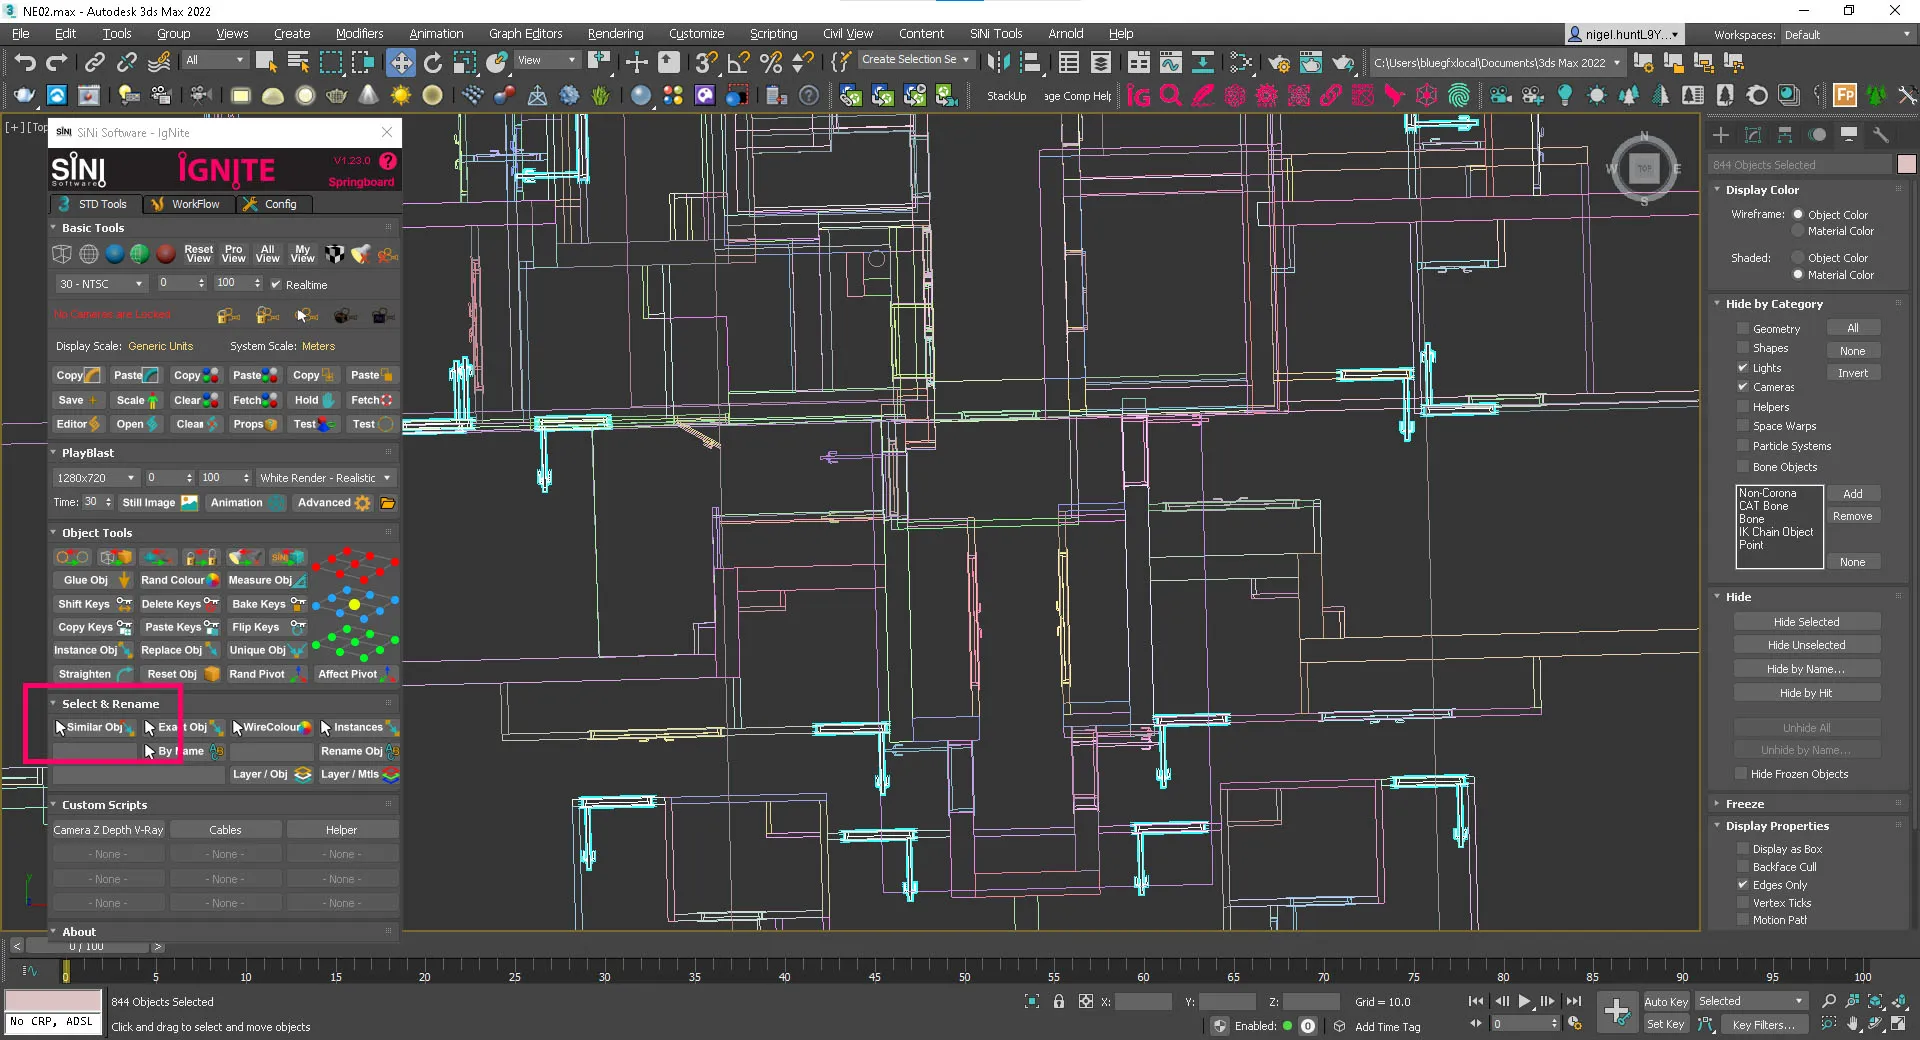Select Wireframe Material Color radio button
This screenshot has width=1920, height=1040.
click(x=1798, y=231)
